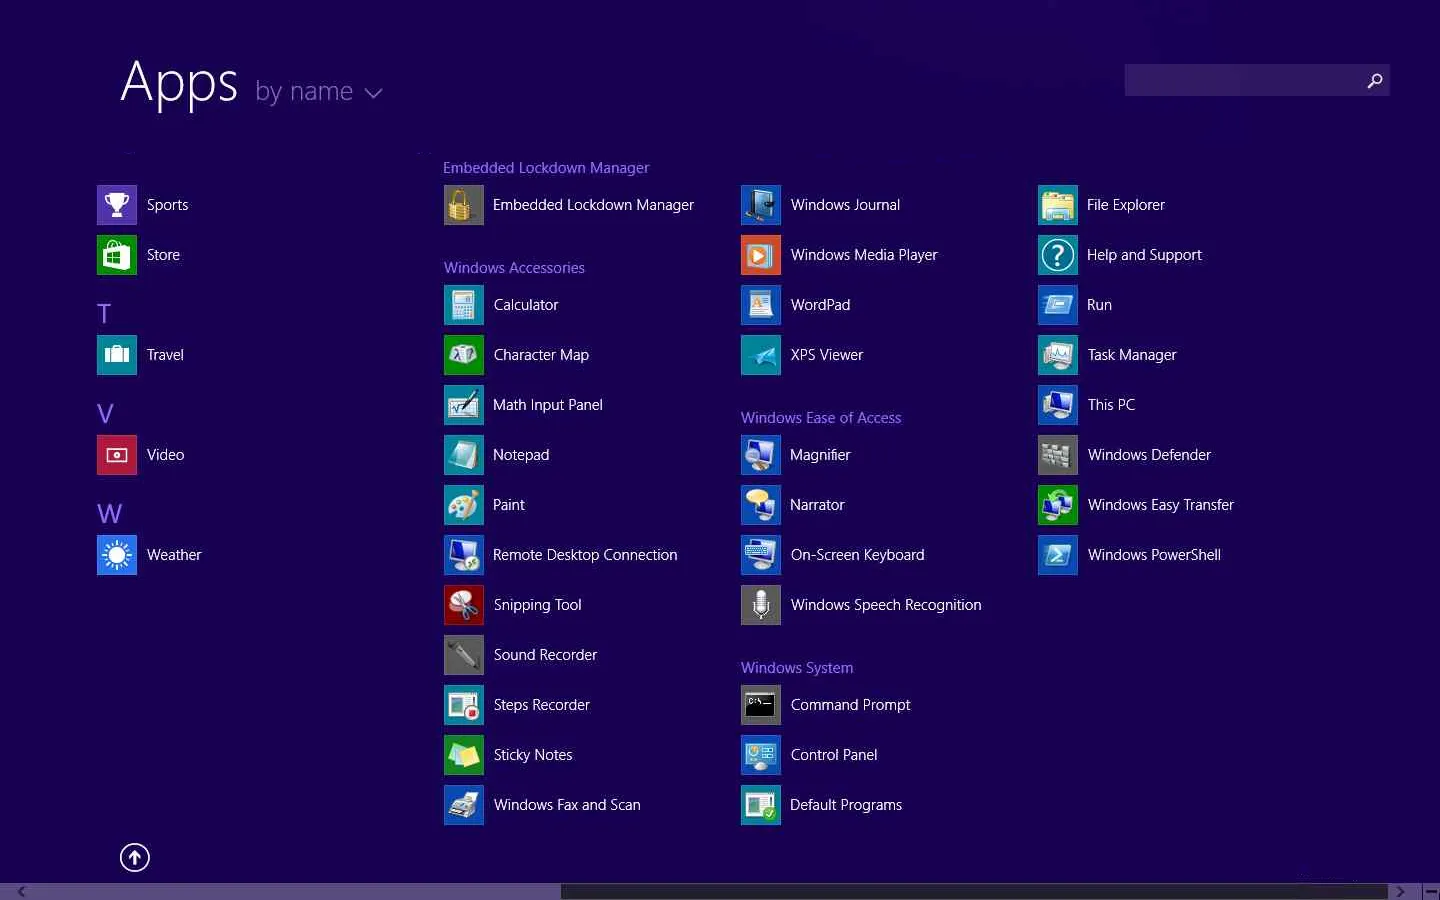Click the Windows Ease of Access header
This screenshot has height=900, width=1440.
point(821,418)
